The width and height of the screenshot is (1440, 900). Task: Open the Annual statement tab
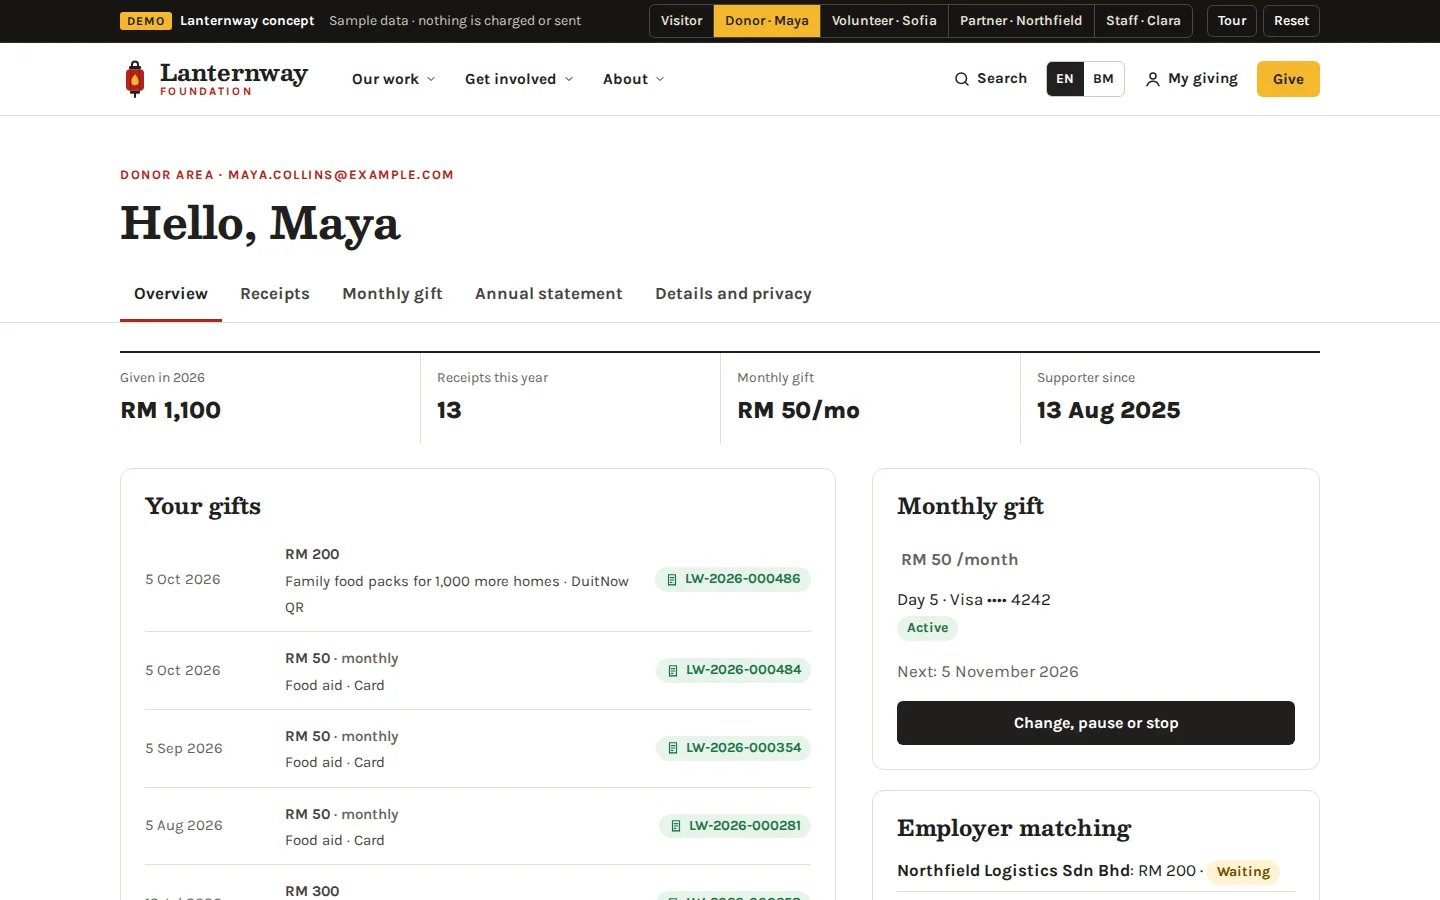(549, 294)
